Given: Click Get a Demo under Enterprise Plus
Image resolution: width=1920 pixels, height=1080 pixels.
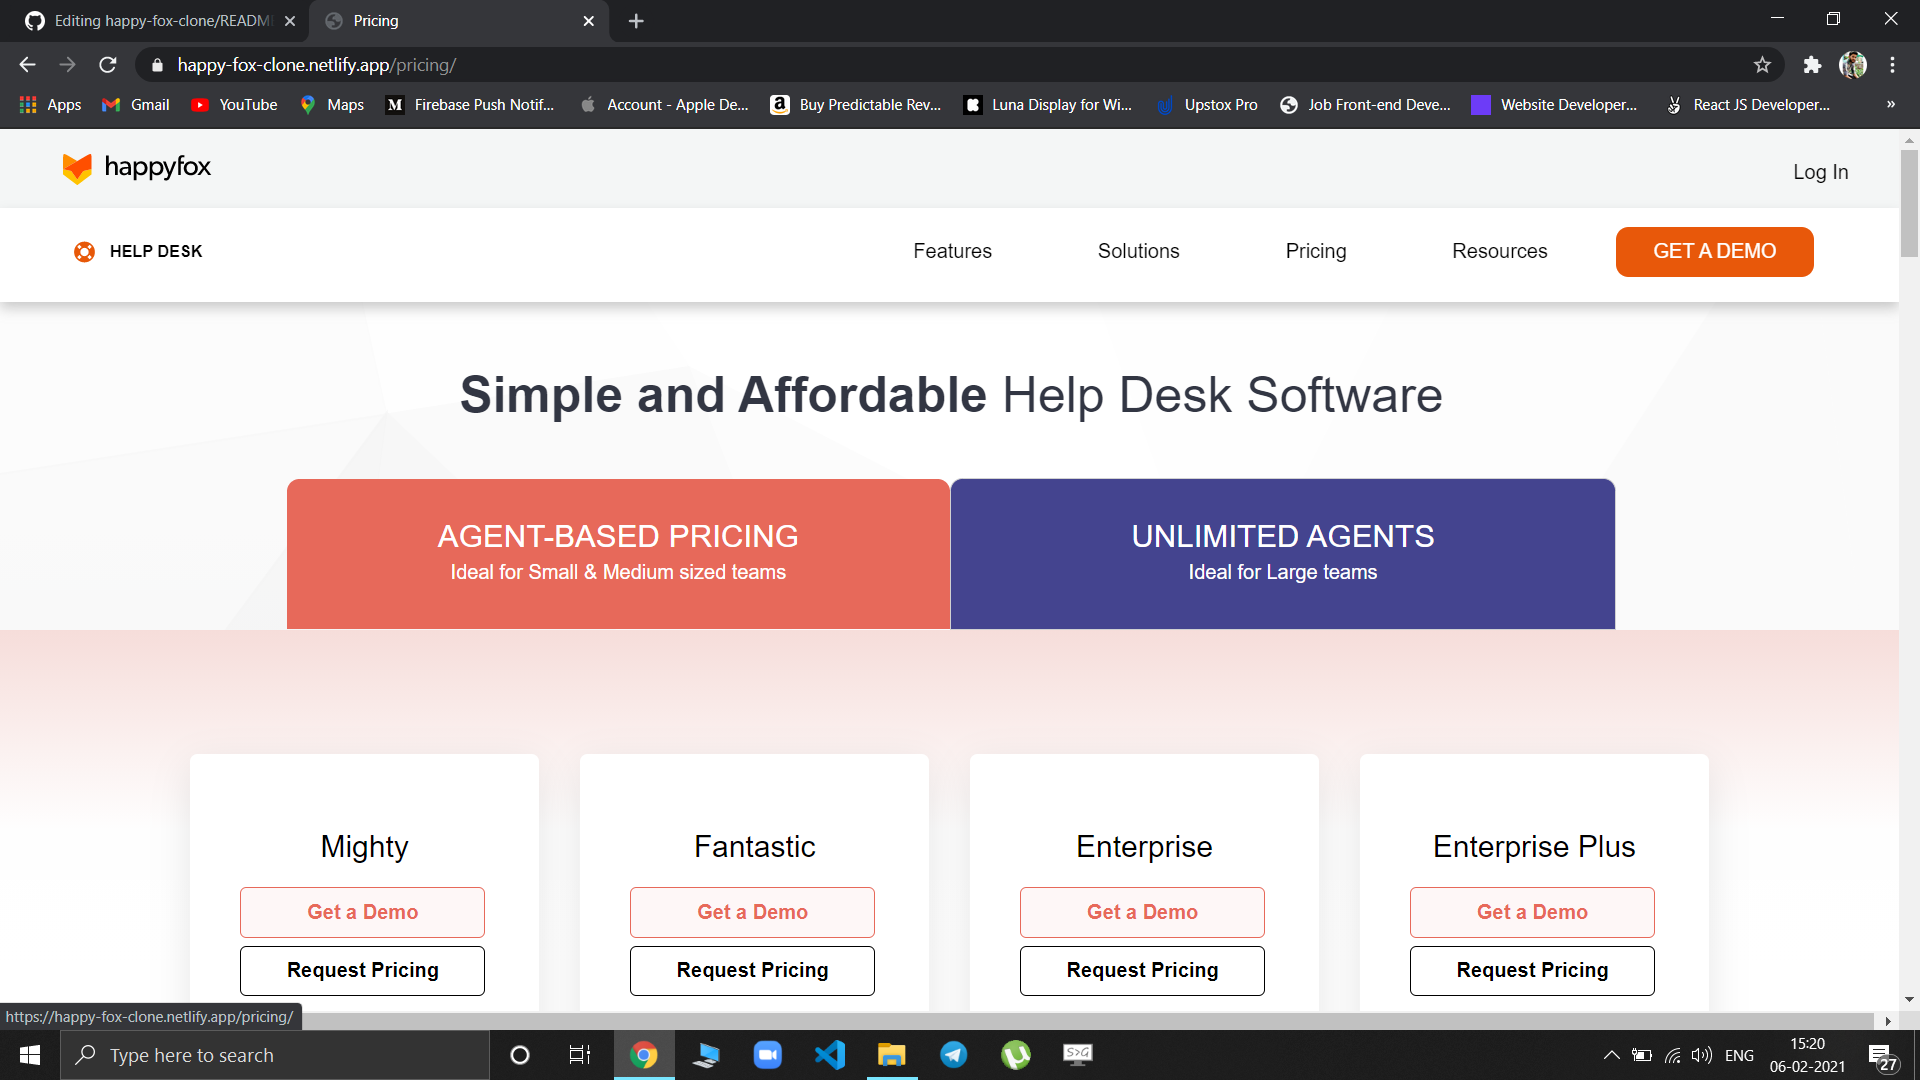Looking at the screenshot, I should click(x=1532, y=912).
